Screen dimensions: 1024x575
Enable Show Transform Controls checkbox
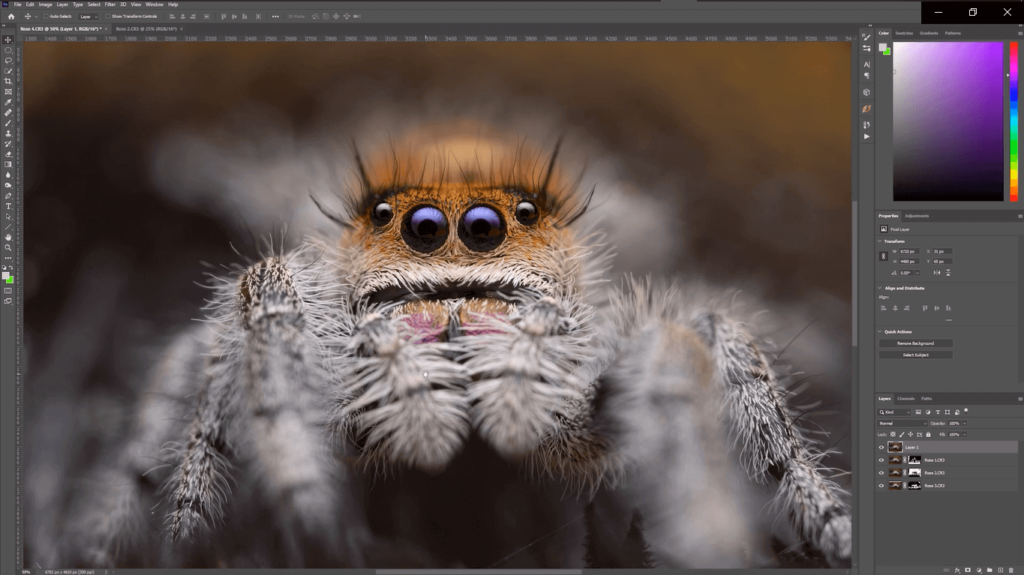[x=108, y=16]
